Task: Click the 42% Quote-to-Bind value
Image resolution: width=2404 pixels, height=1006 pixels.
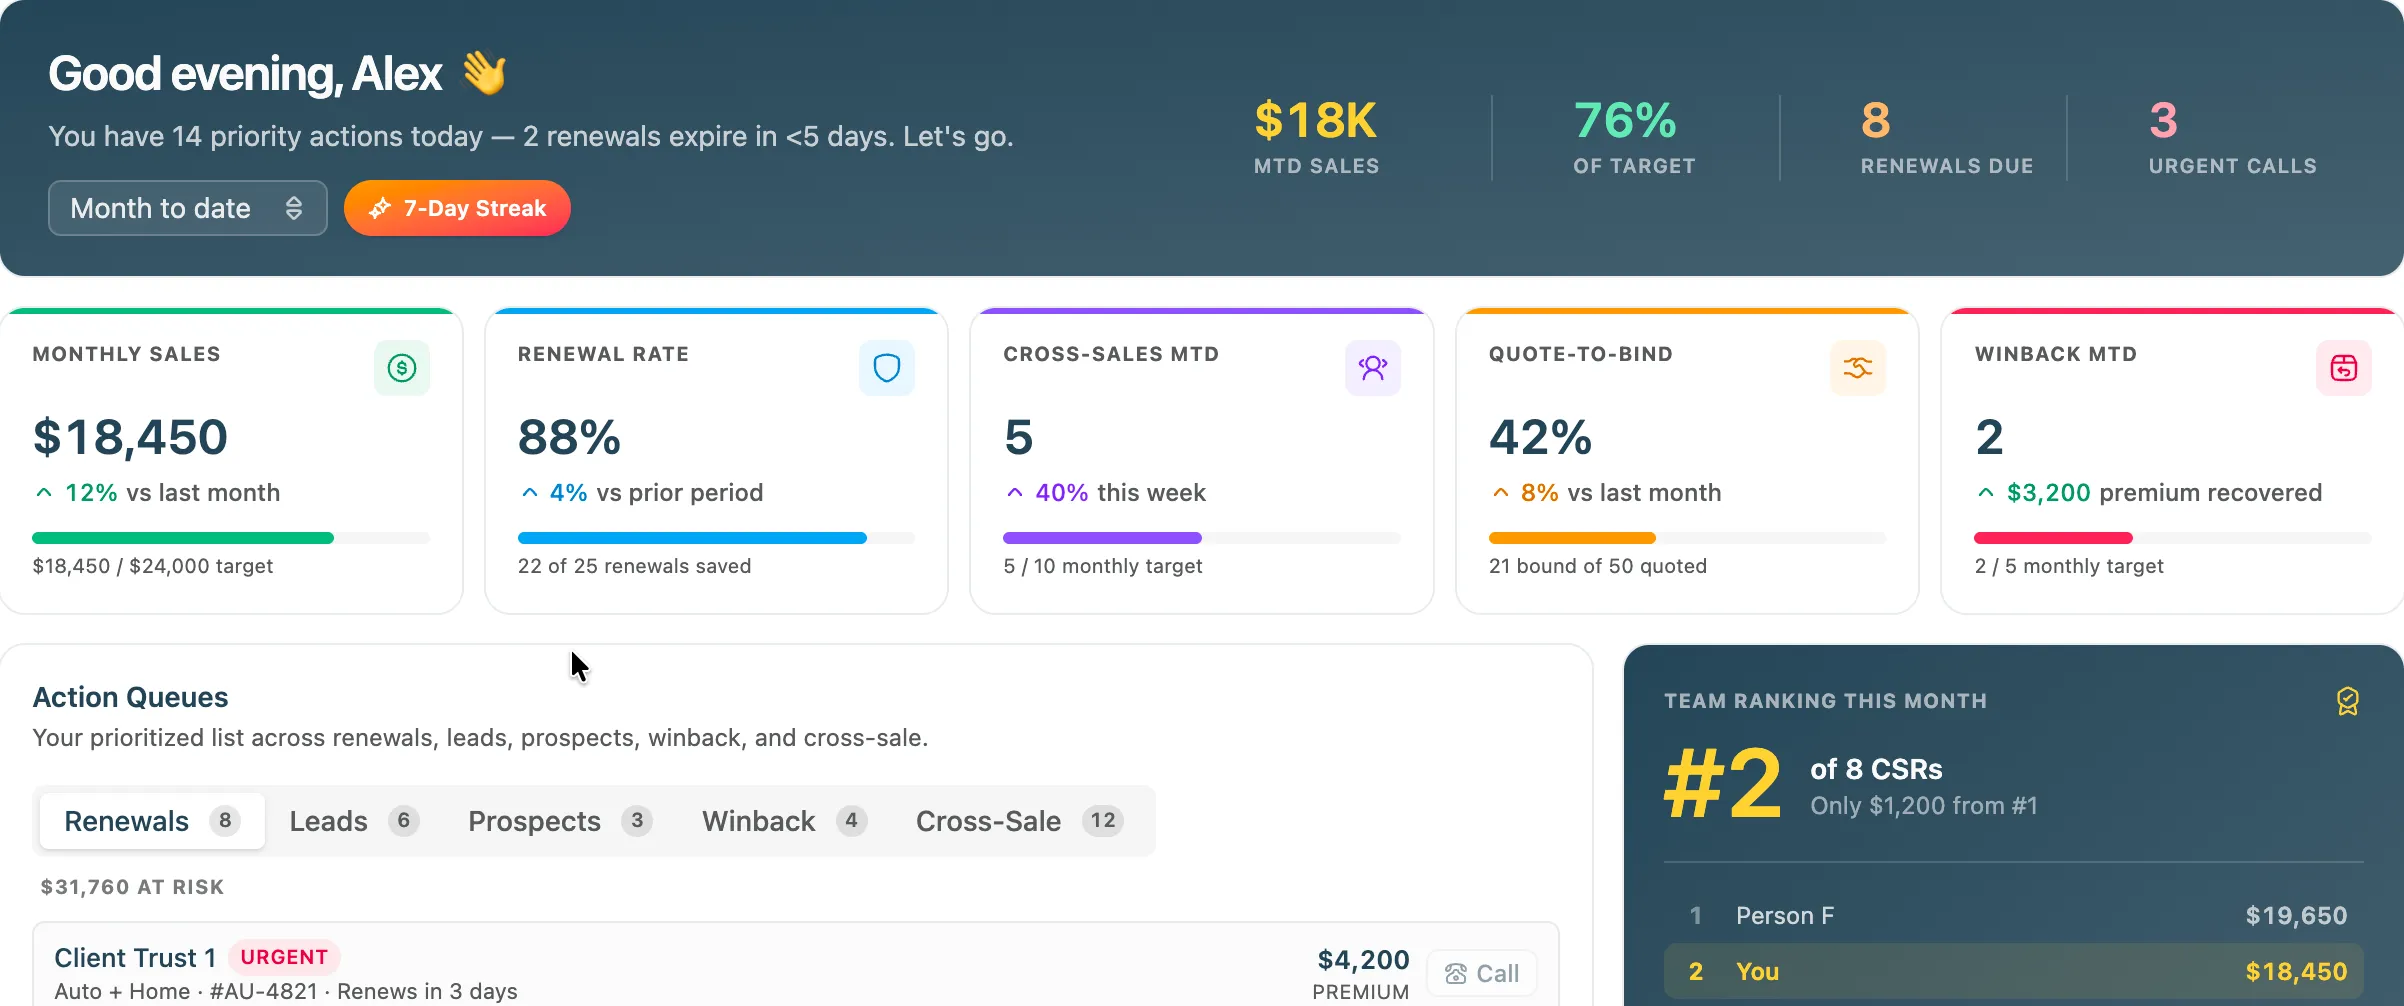Action: click(1541, 437)
